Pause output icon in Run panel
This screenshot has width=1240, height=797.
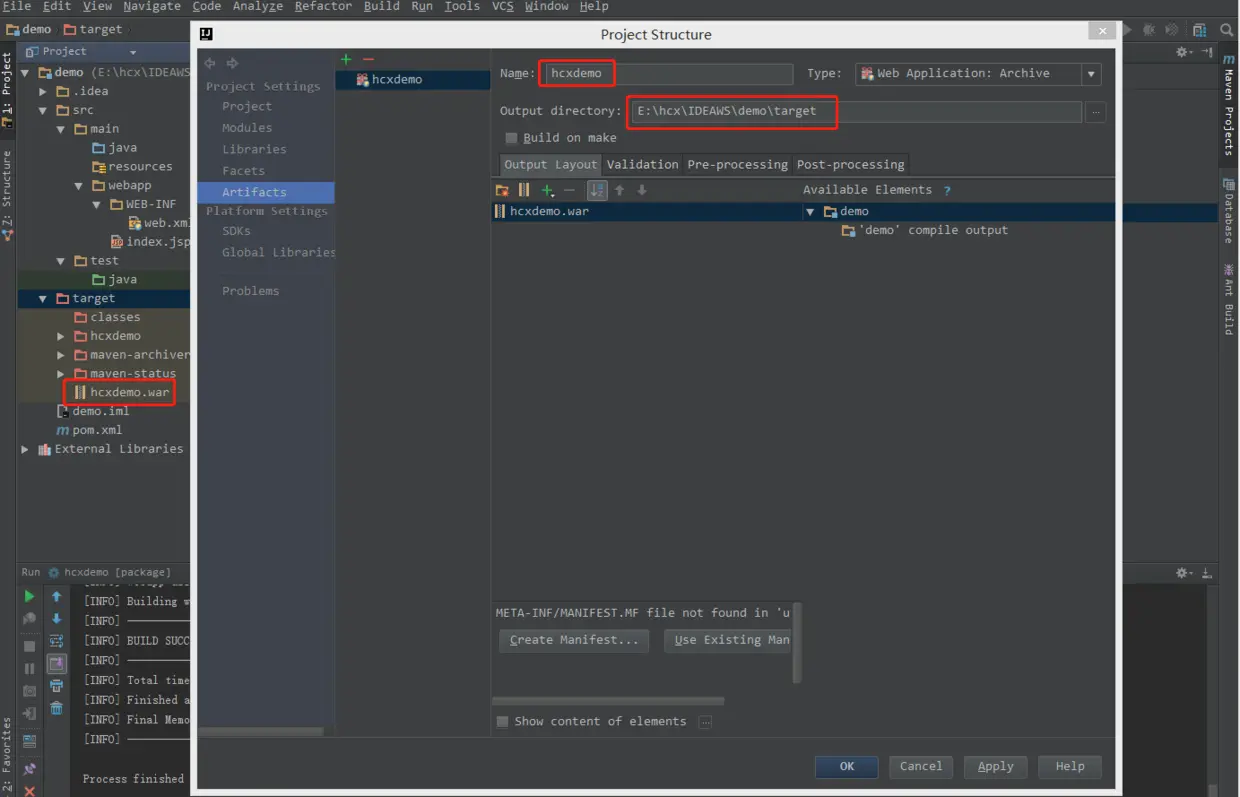(x=29, y=669)
